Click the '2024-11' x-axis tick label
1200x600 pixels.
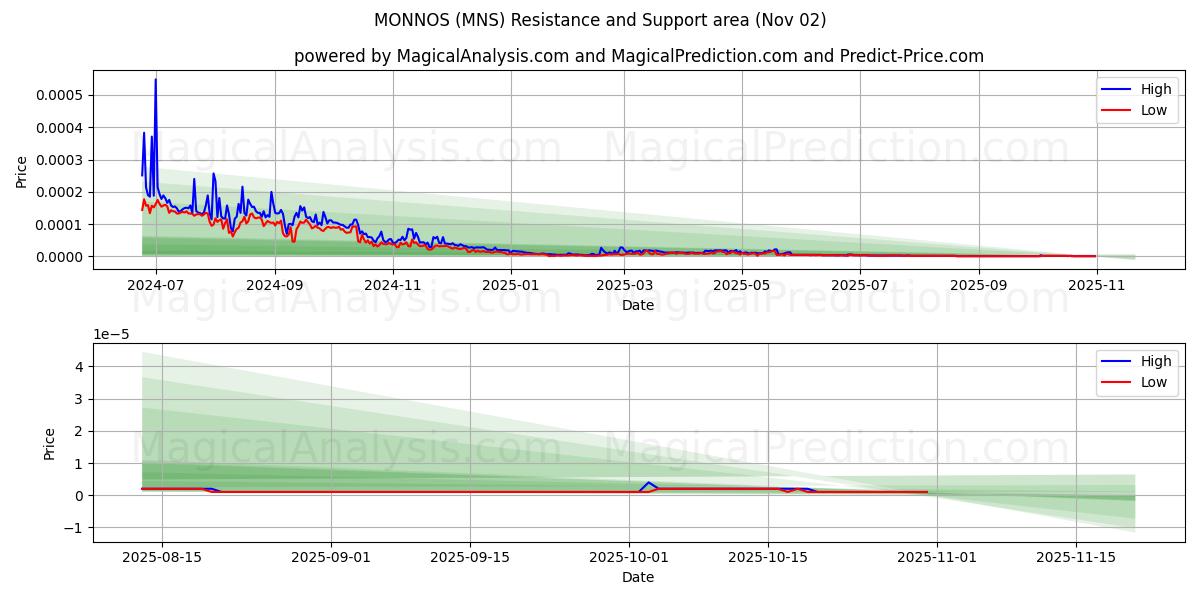point(393,285)
